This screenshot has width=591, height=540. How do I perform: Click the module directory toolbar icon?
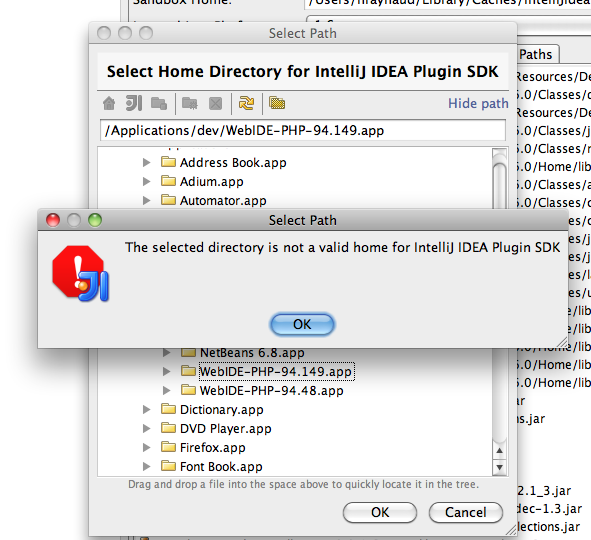click(x=159, y=103)
